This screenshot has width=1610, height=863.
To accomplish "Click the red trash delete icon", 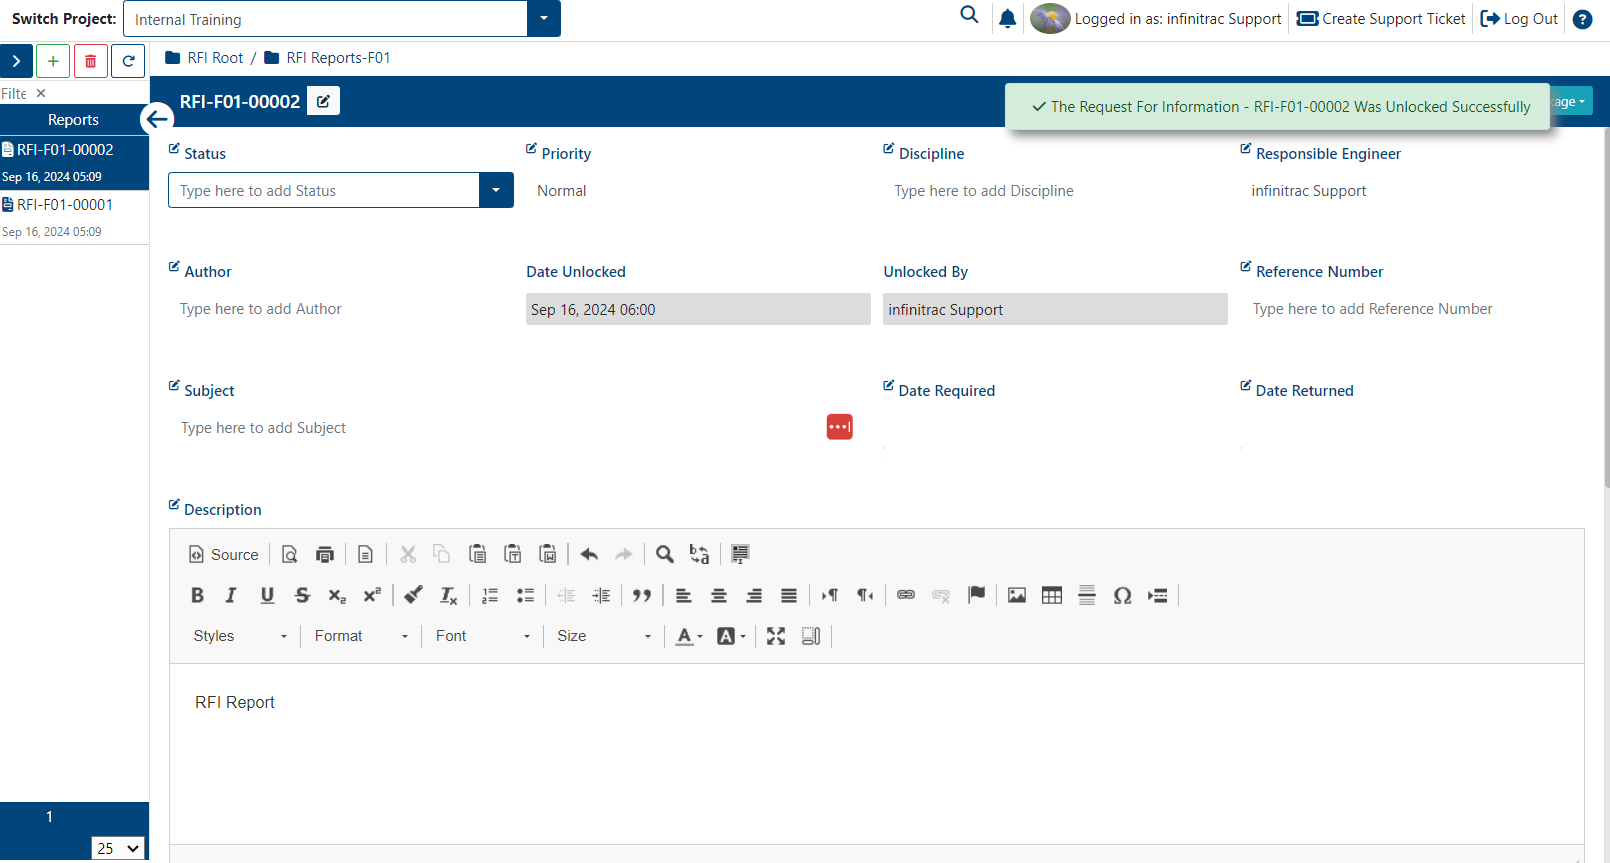I will [91, 61].
